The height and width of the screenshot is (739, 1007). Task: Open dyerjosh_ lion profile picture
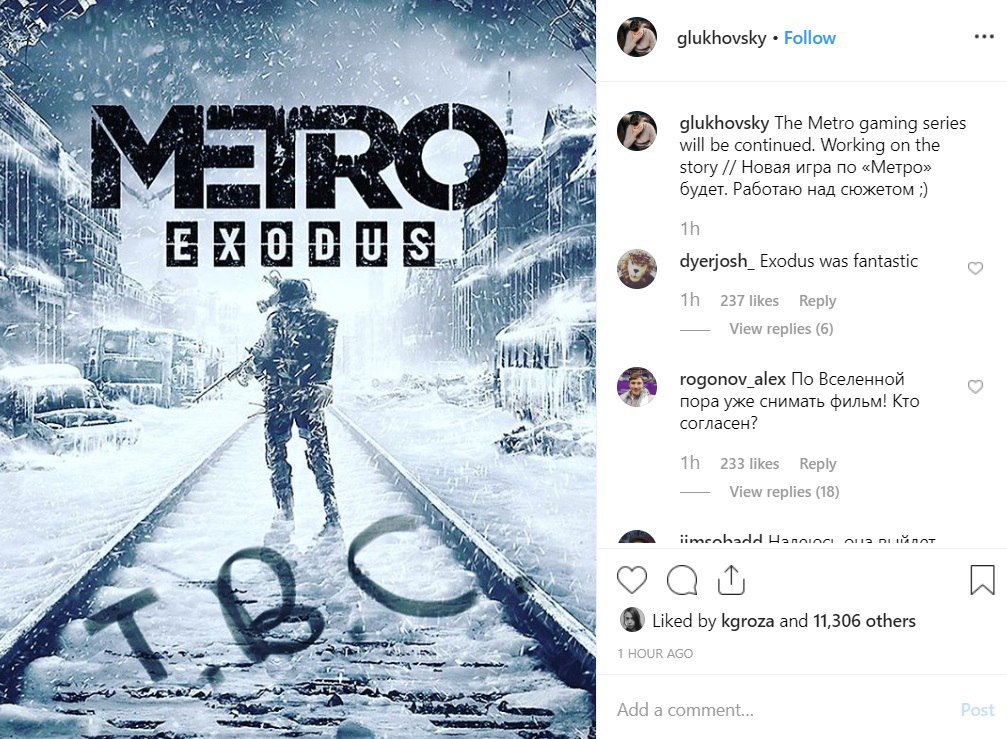pos(636,268)
